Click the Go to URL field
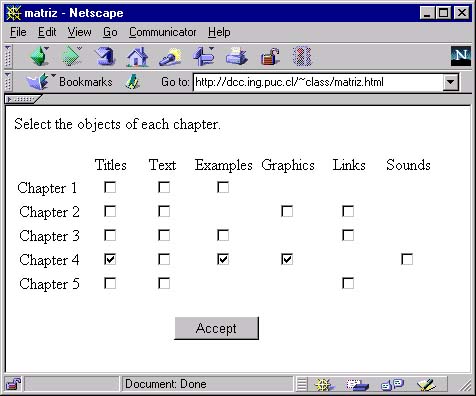The image size is (476, 396). (318, 82)
